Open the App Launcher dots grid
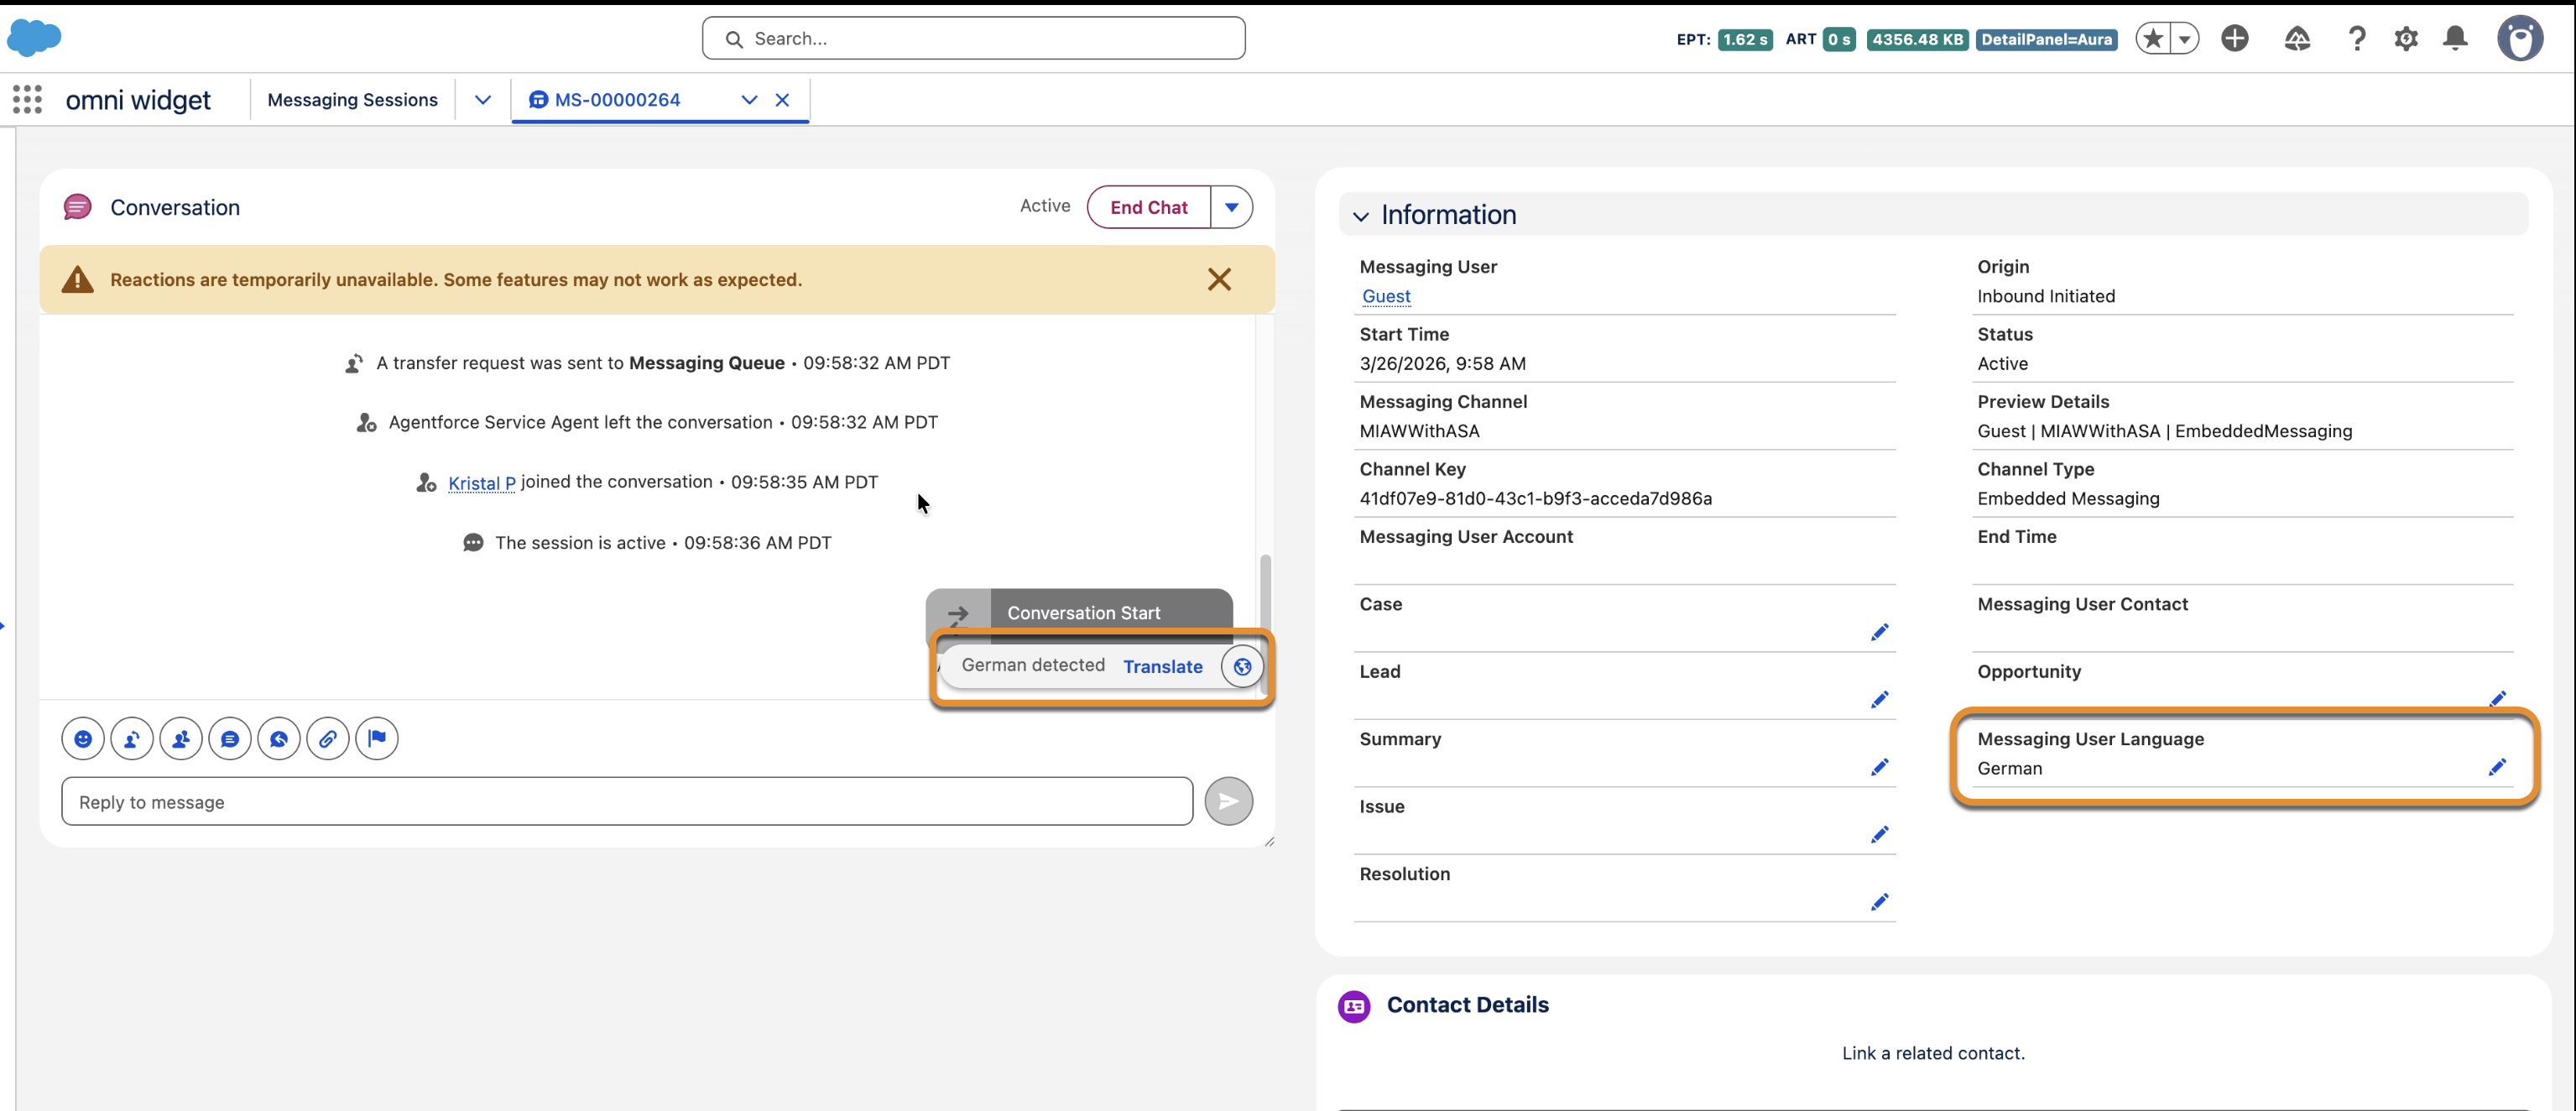Viewport: 2576px width, 1111px height. [x=28, y=99]
